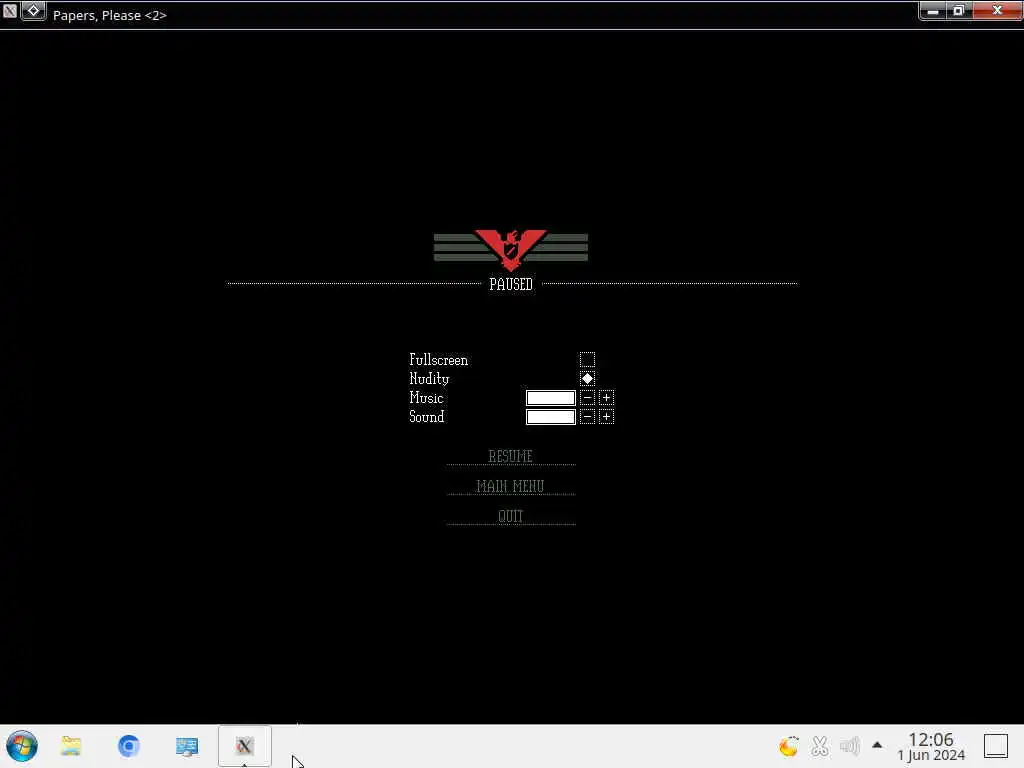1024x768 pixels.
Task: Click the PAUSED heading text
Action: pyautogui.click(x=511, y=284)
